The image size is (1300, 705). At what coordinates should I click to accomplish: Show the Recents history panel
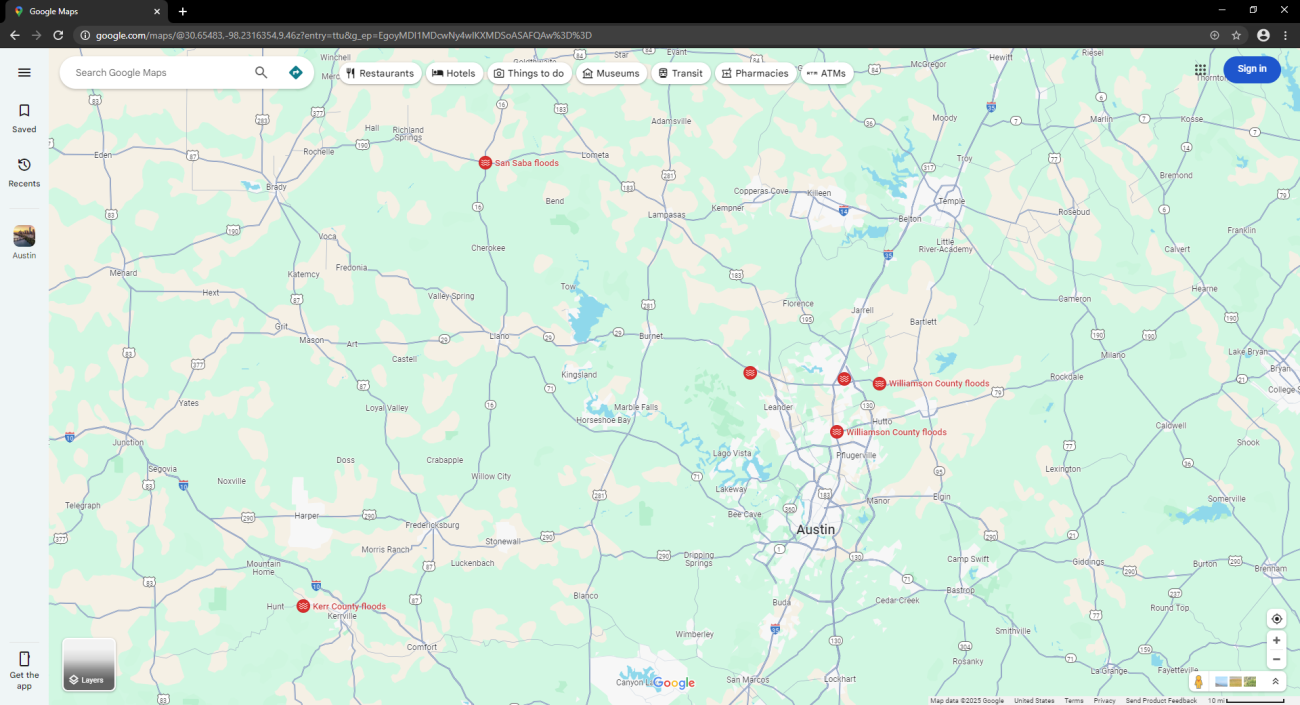[x=24, y=172]
